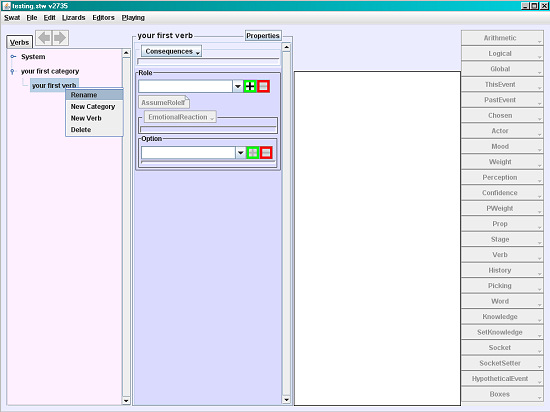Remove Role with red minus icon
The image size is (550, 412).
click(263, 86)
